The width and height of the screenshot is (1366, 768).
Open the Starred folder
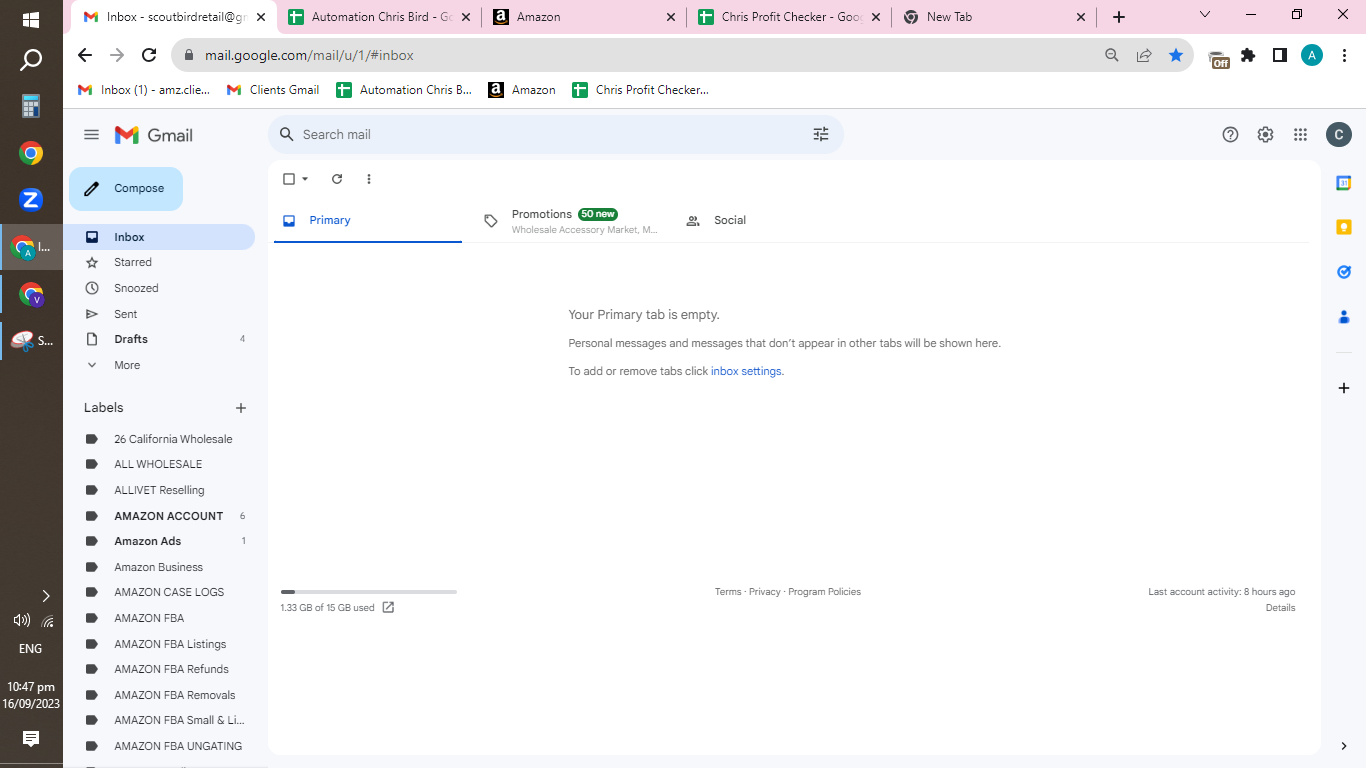pos(159,262)
